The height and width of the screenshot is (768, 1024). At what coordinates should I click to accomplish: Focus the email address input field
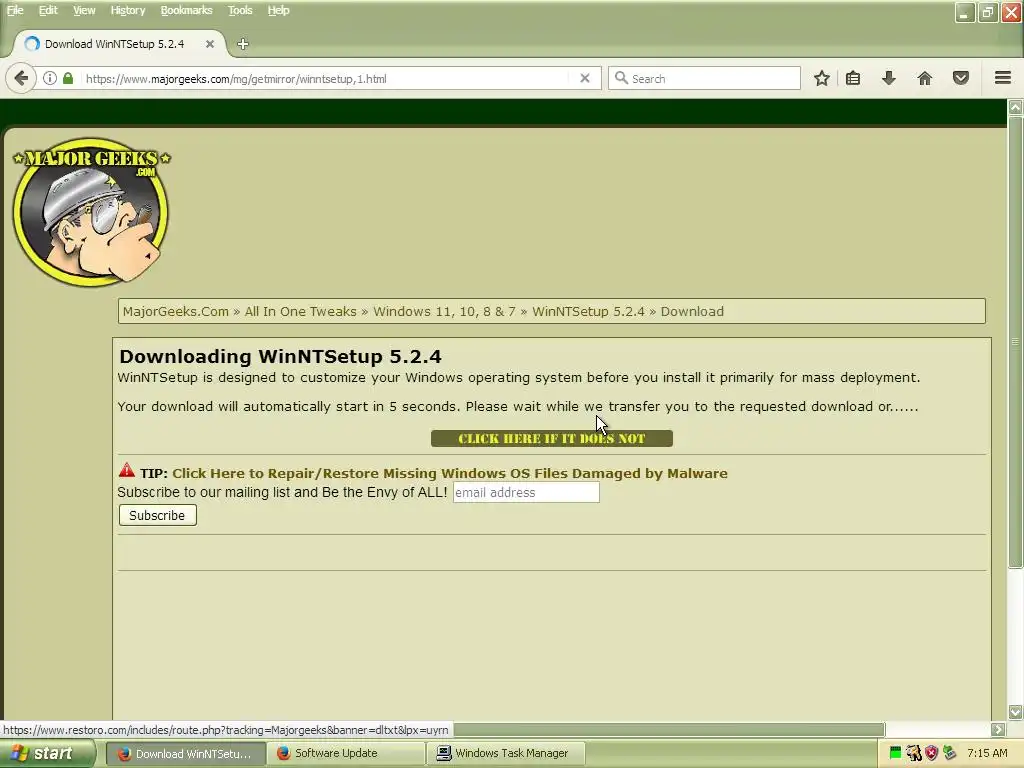[526, 492]
